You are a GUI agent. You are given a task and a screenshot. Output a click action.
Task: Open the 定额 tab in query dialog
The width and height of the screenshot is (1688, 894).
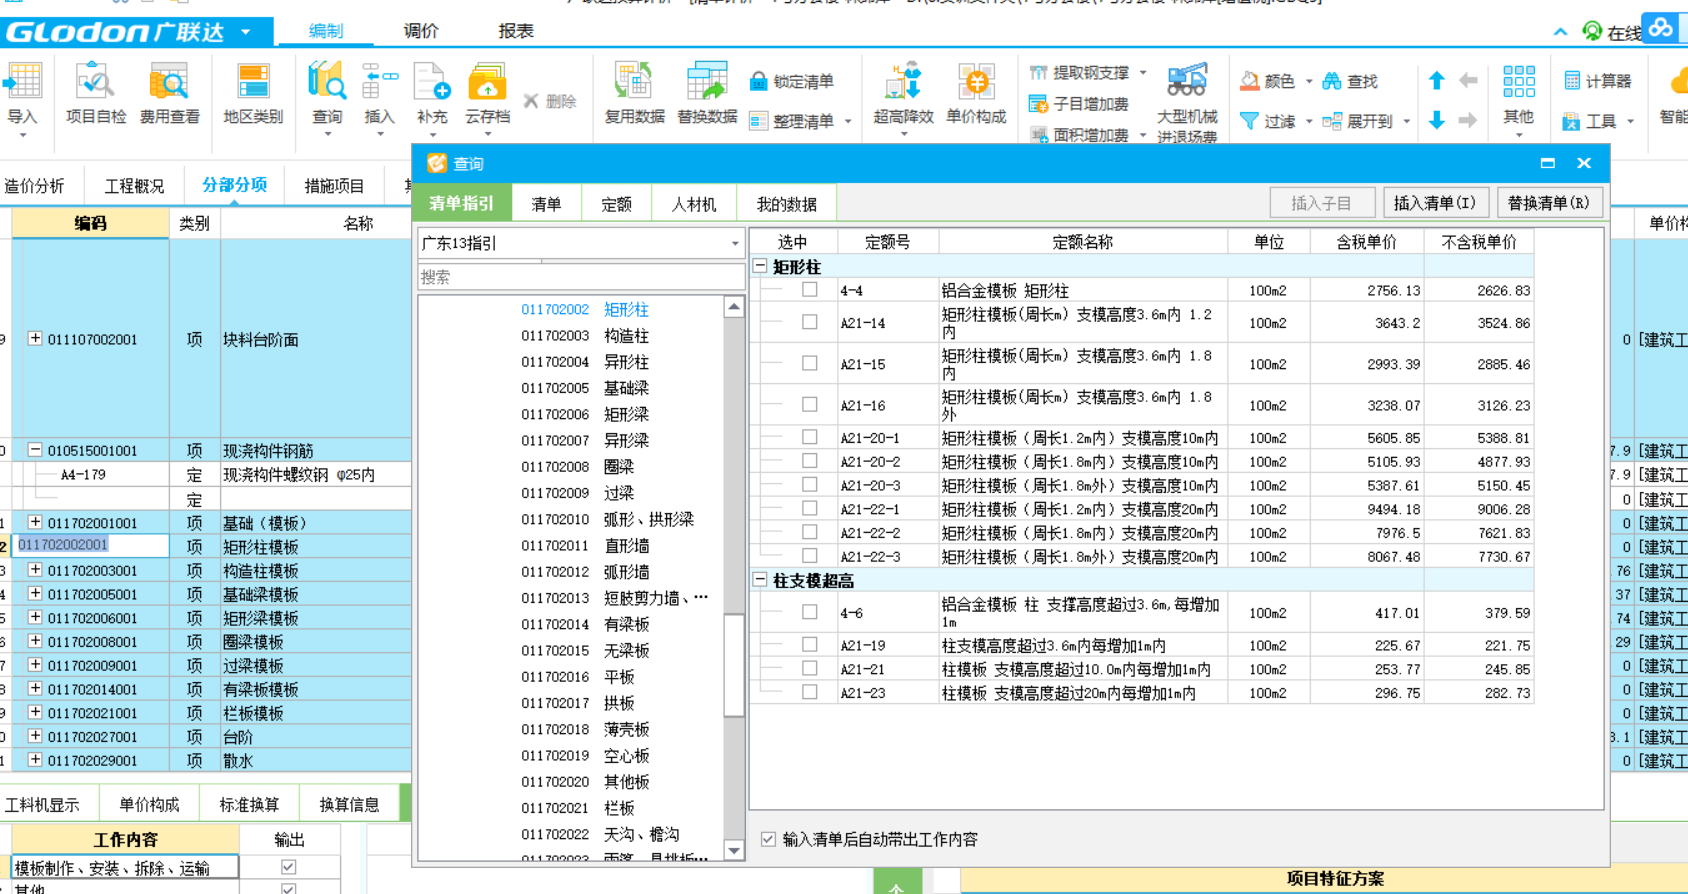click(616, 203)
